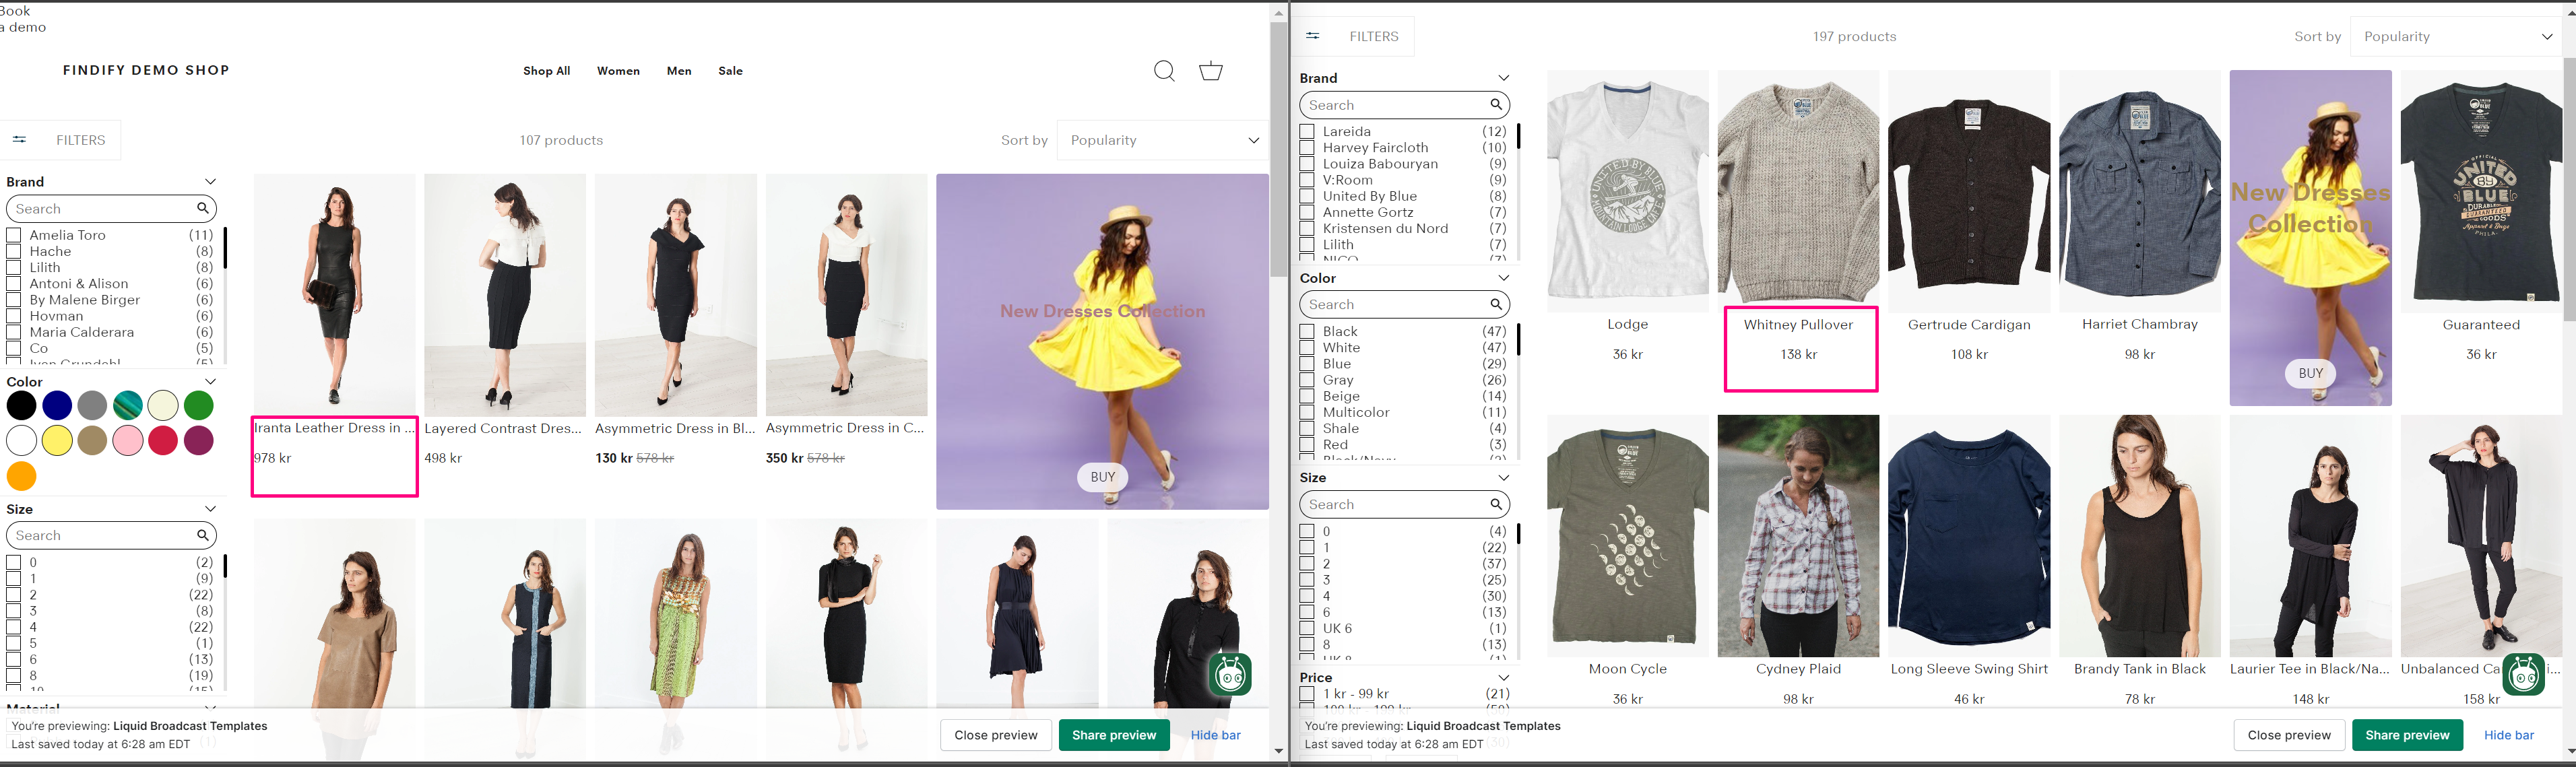Open the Sale navigation menu
Viewport: 2576px width, 767px height.
[731, 71]
